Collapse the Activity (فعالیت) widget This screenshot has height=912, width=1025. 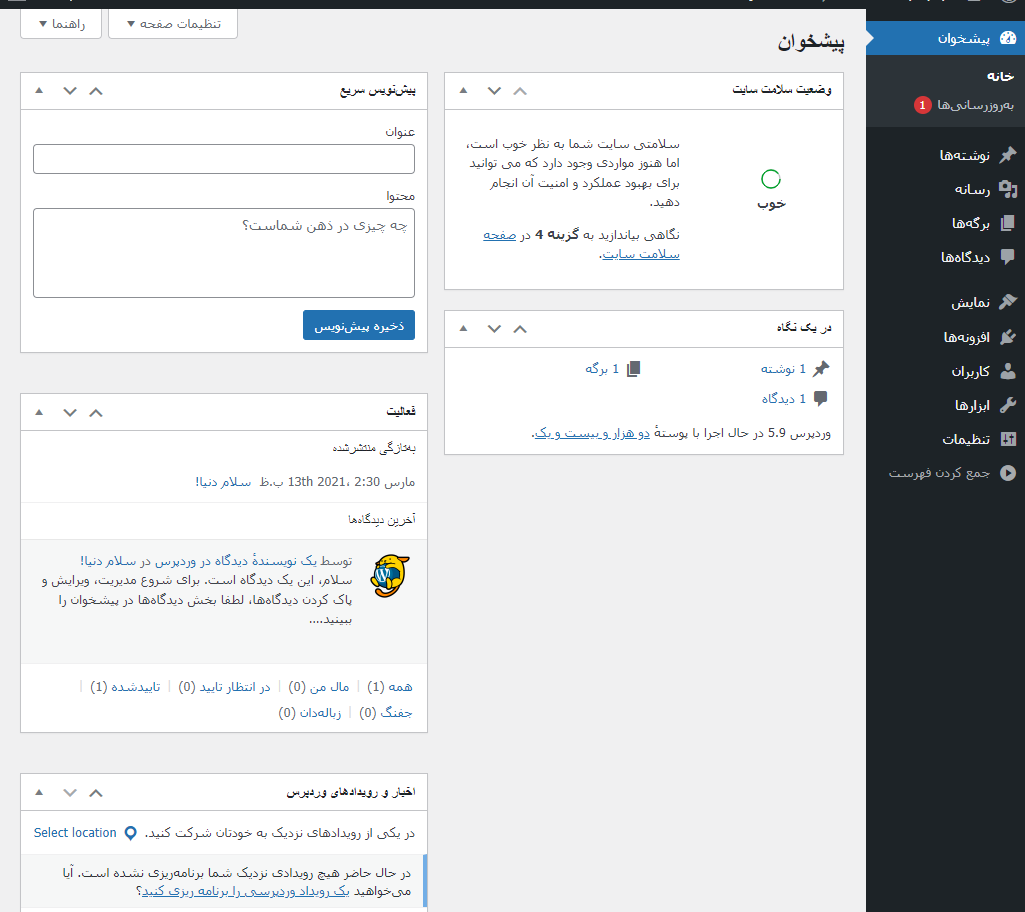point(39,412)
